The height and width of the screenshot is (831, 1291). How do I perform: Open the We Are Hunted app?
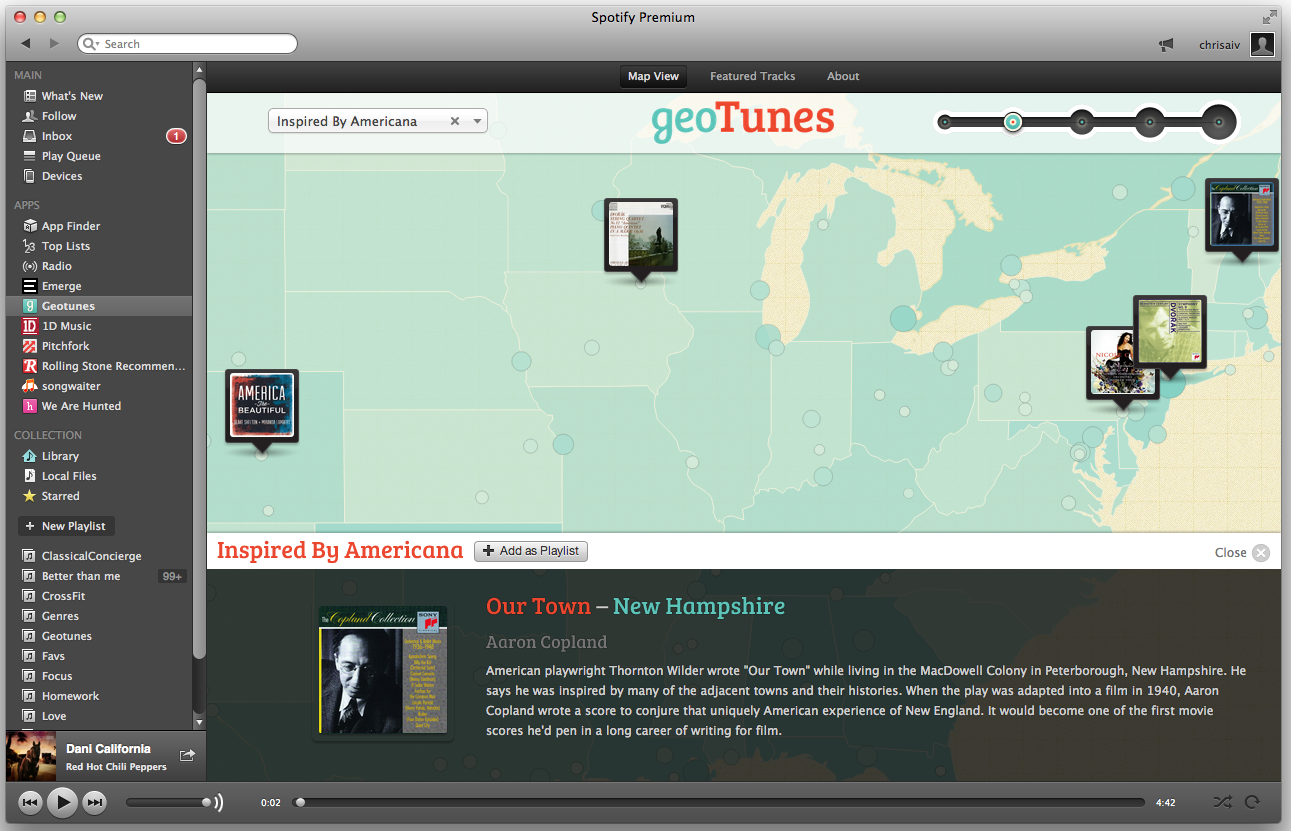coord(81,406)
